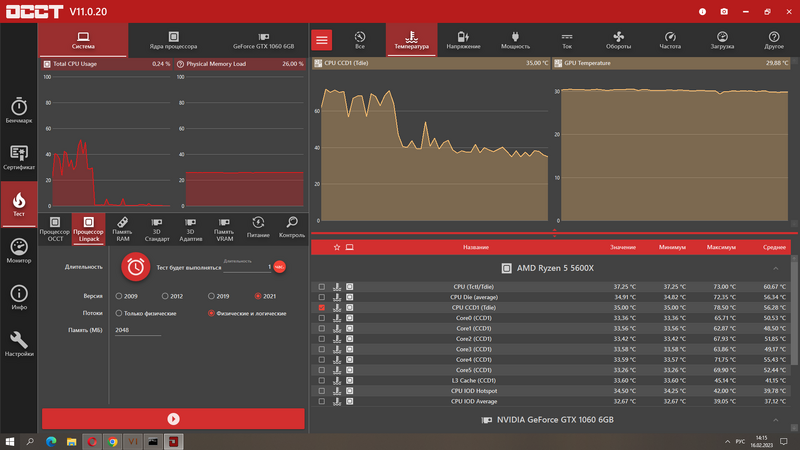800x450 pixels.
Task: Select Процессор OCCT test
Action: (55, 229)
